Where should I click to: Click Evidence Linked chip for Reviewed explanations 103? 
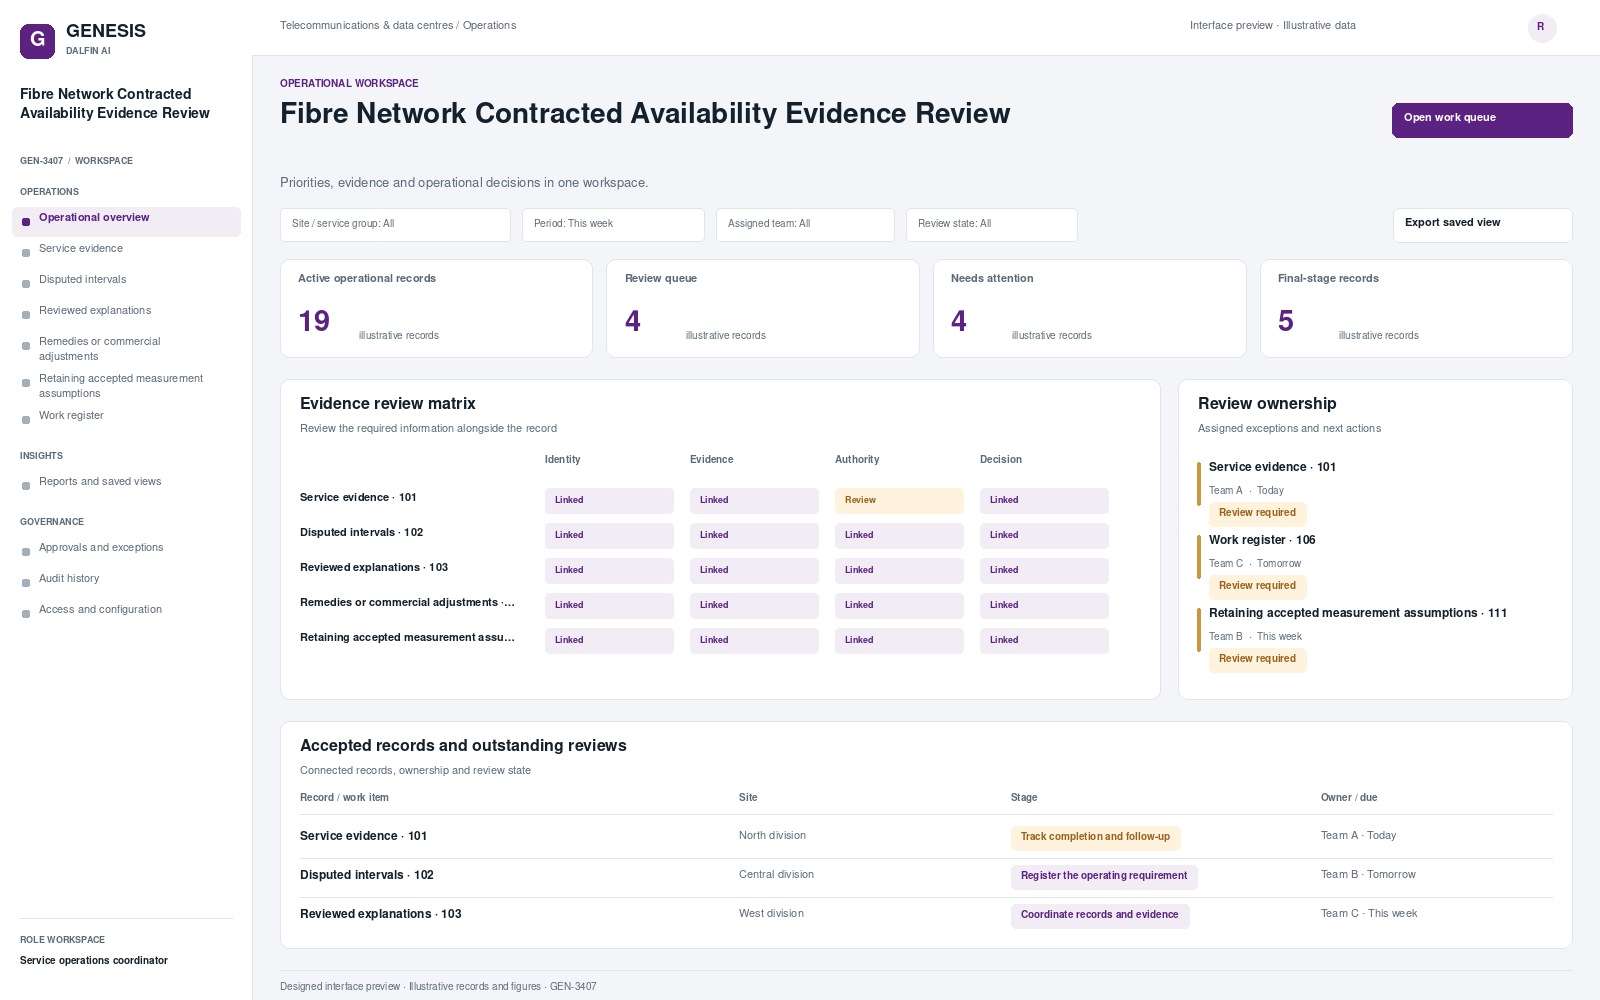pyautogui.click(x=754, y=571)
